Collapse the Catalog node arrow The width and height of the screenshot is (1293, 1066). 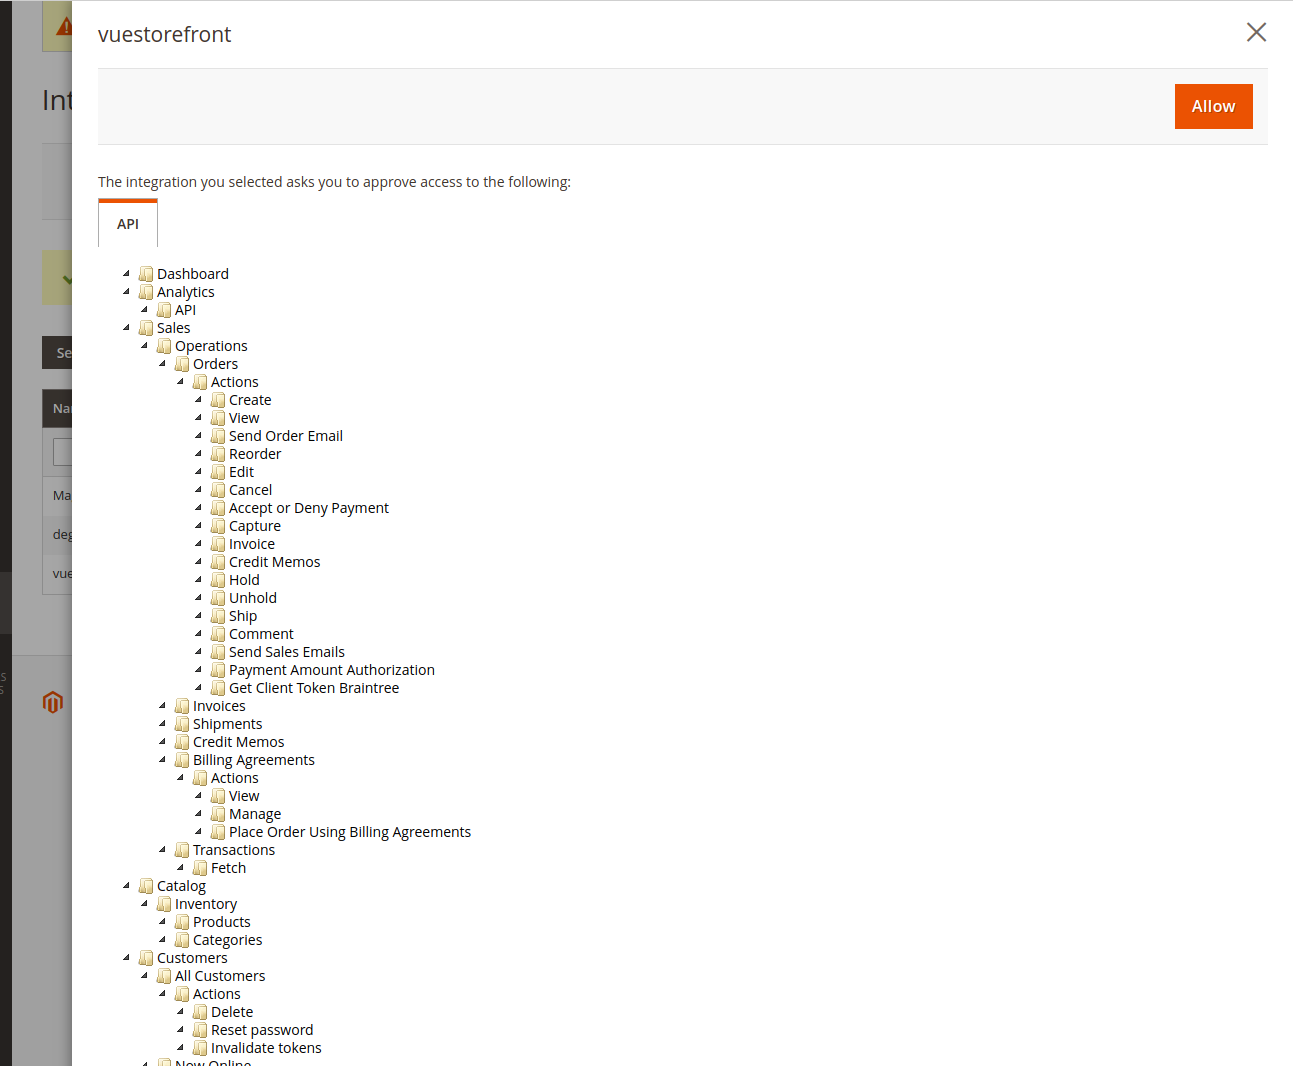(127, 886)
